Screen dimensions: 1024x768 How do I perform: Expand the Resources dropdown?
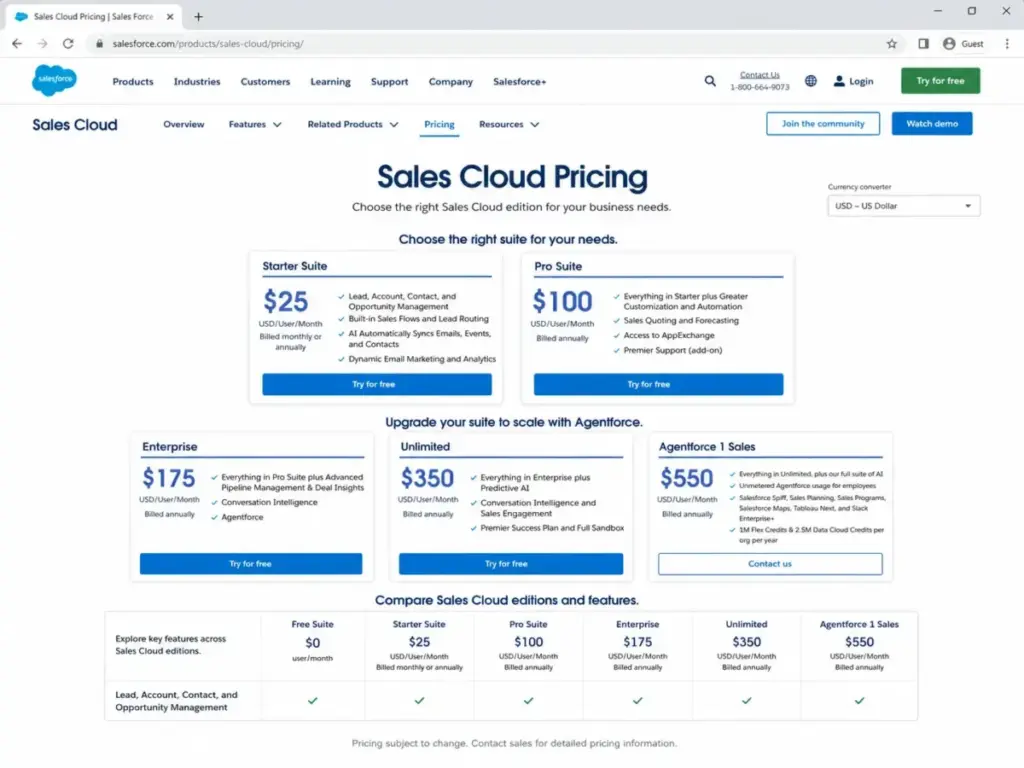point(509,124)
